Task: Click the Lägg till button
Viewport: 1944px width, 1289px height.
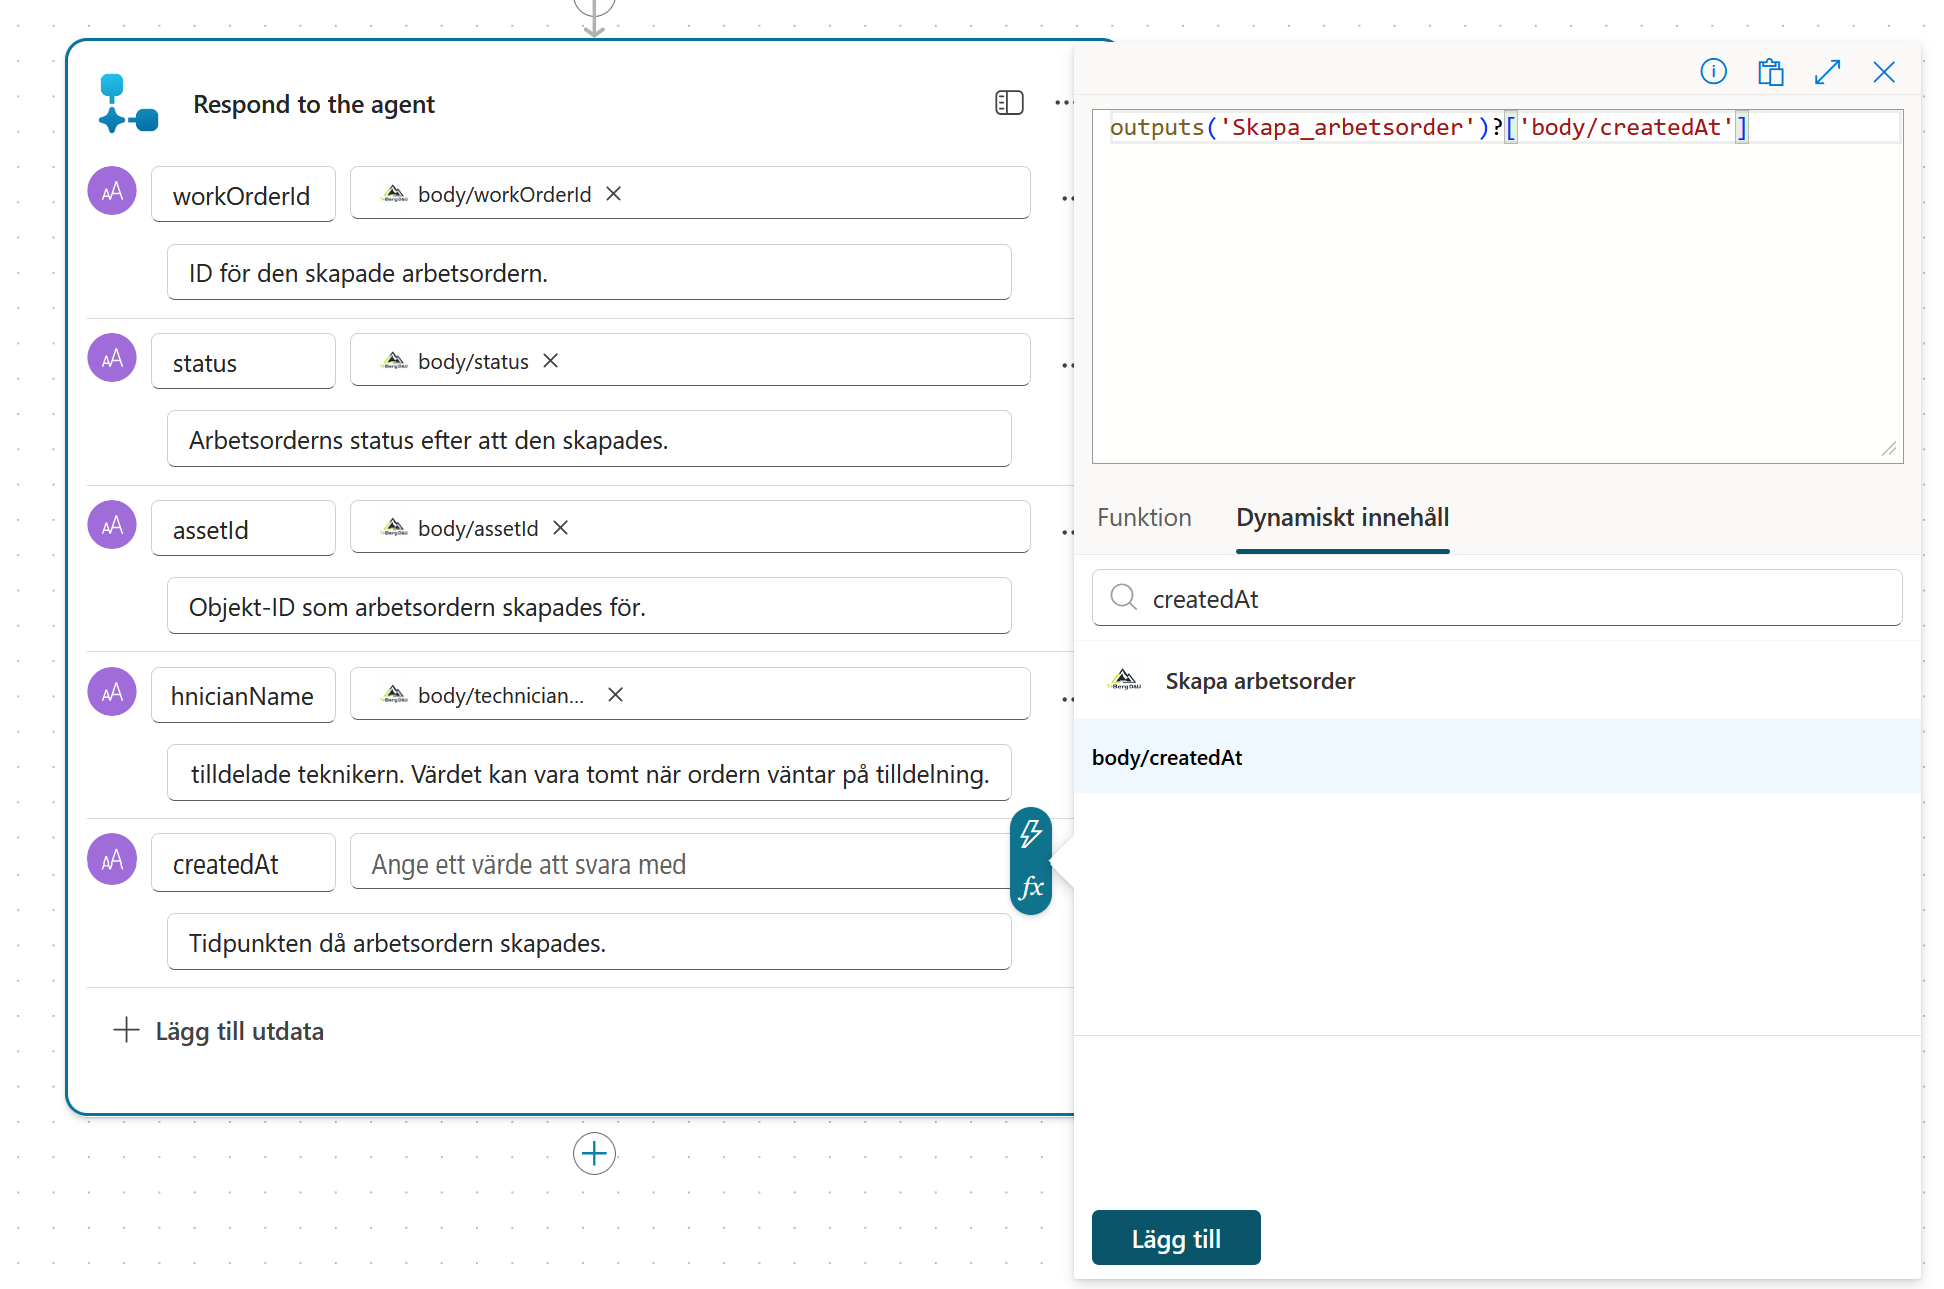Action: (1176, 1238)
